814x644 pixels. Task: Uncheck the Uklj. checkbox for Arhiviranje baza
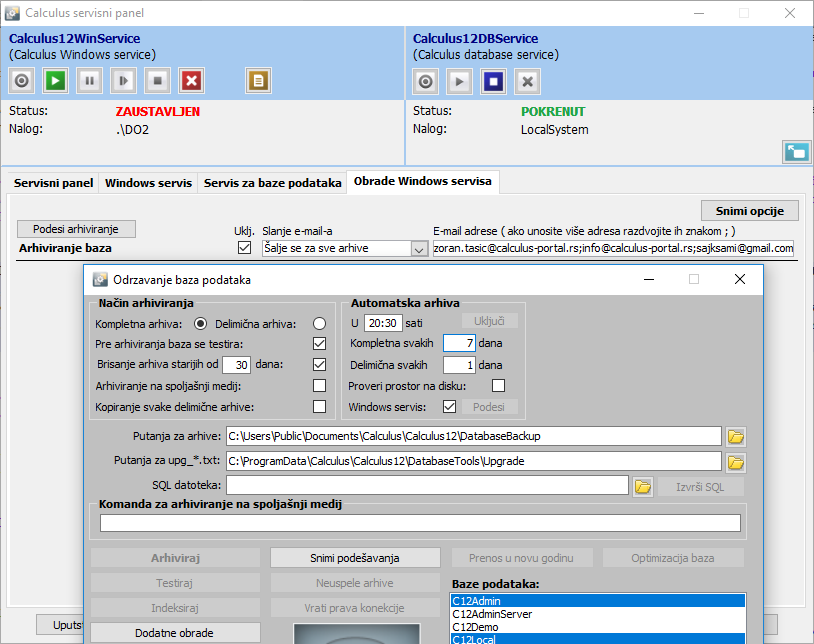pos(243,248)
